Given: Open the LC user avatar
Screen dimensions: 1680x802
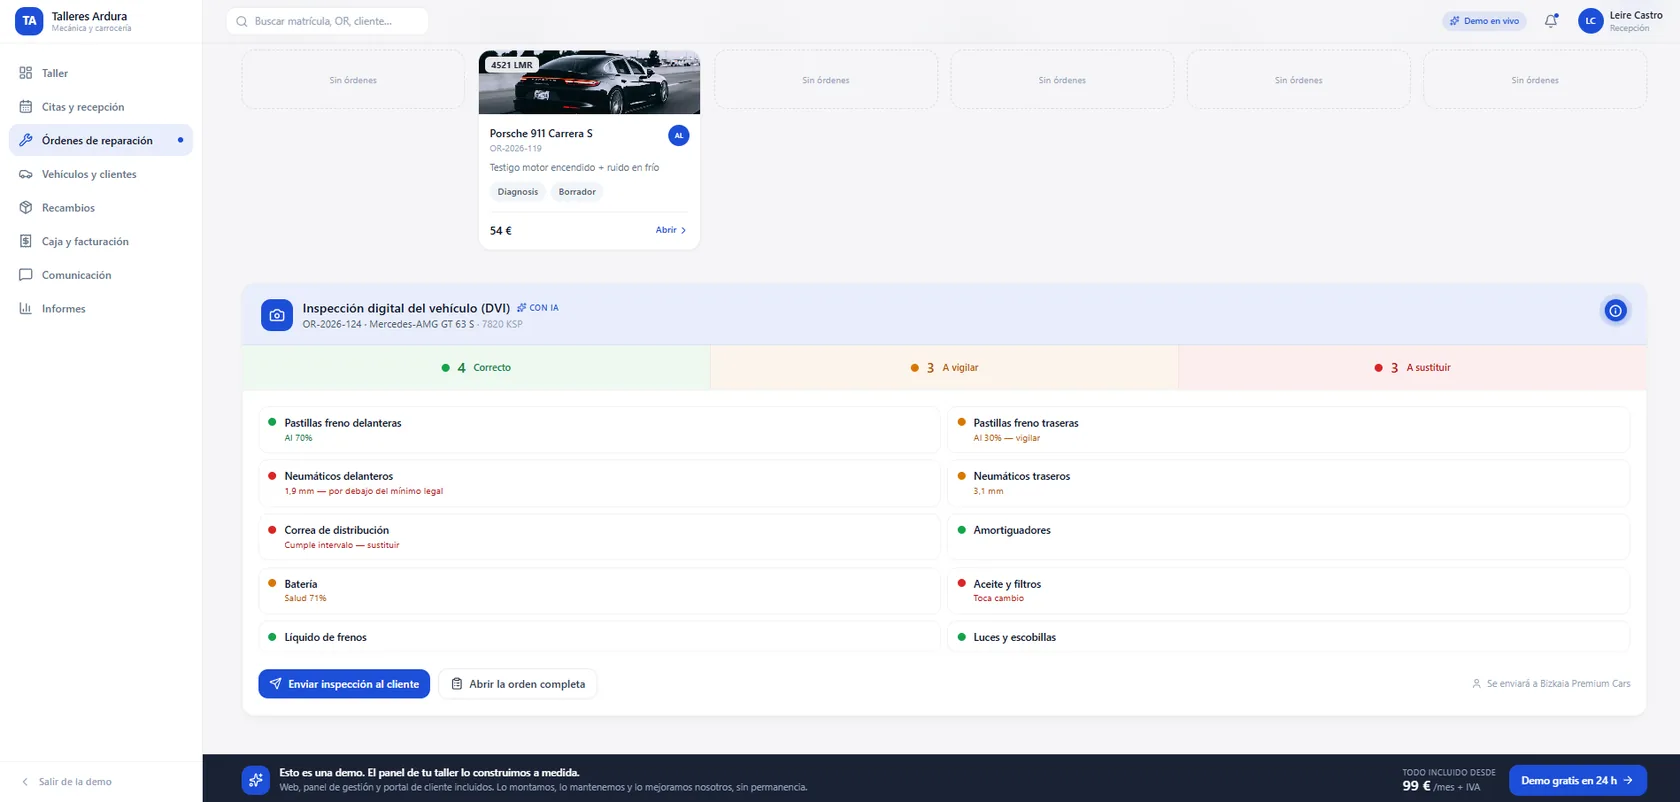Looking at the screenshot, I should (1590, 21).
